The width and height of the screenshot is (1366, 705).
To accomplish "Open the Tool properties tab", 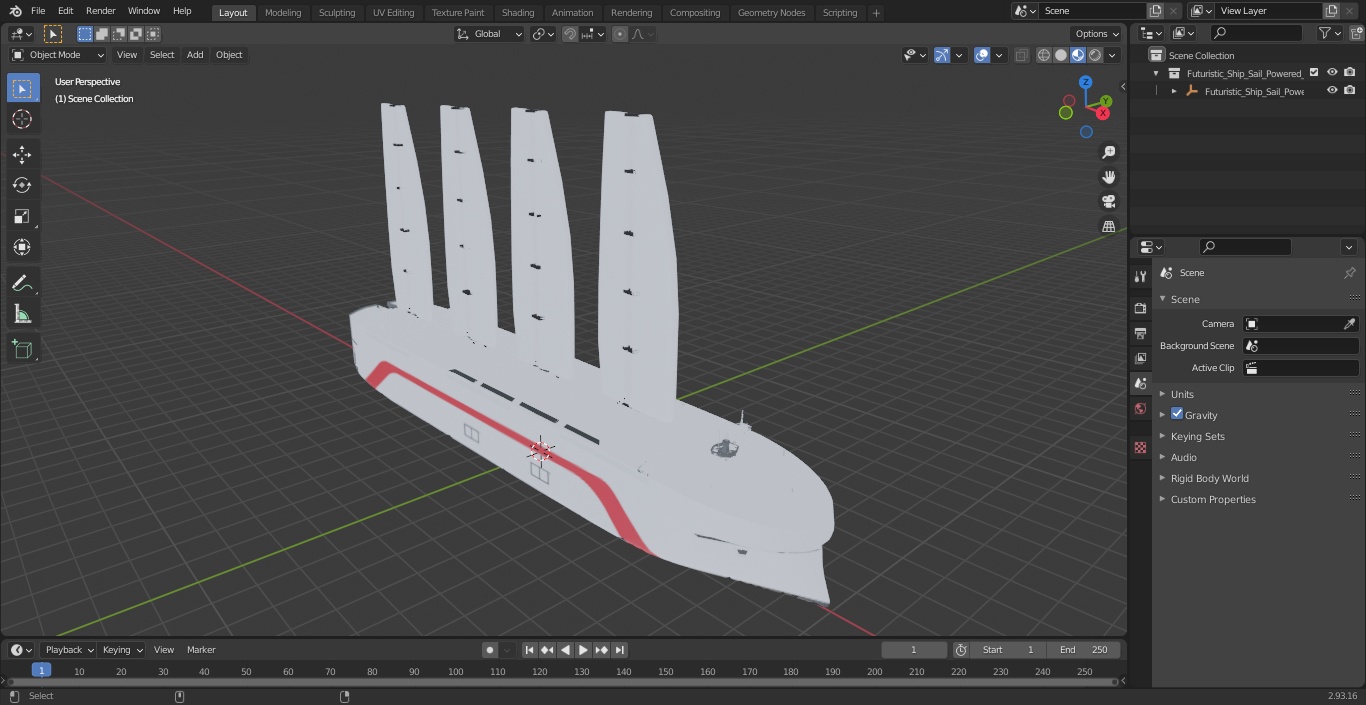I will tap(1140, 276).
